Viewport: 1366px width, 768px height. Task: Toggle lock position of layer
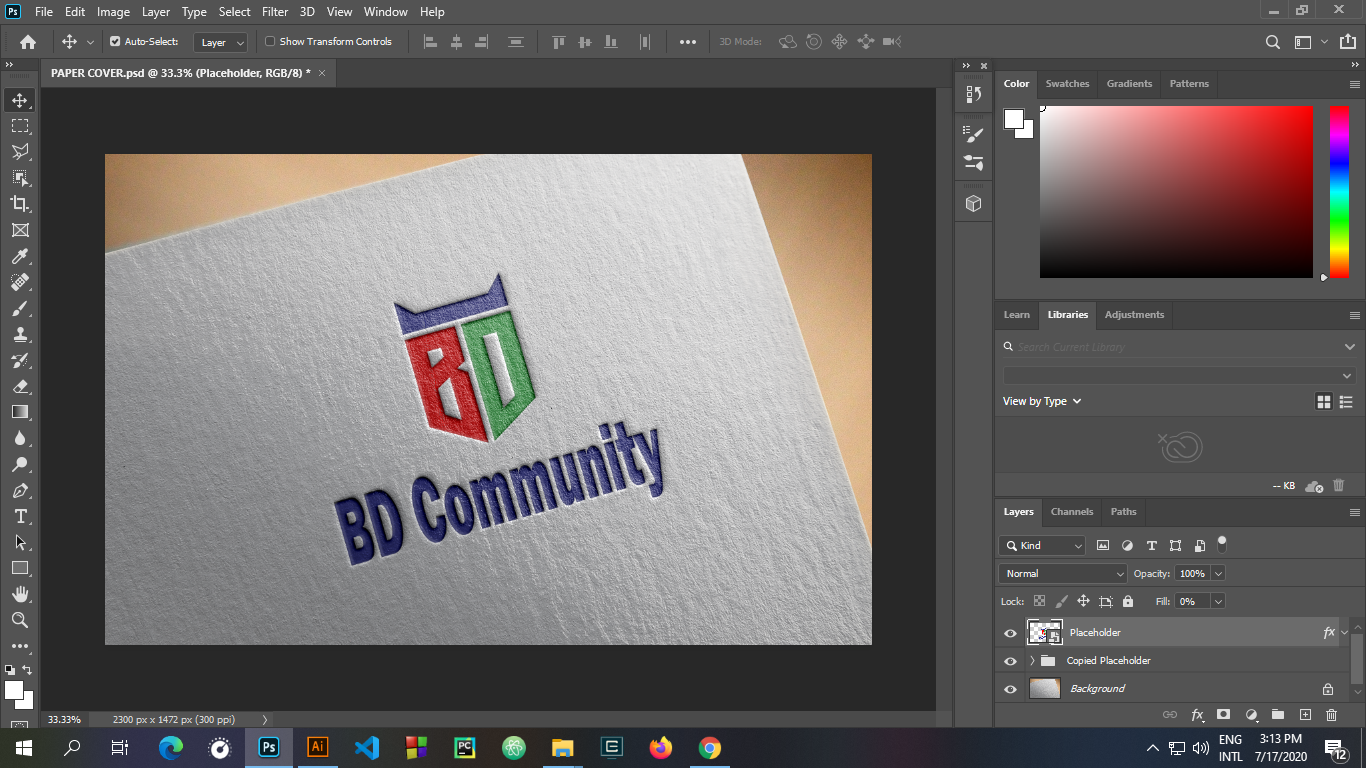point(1083,601)
